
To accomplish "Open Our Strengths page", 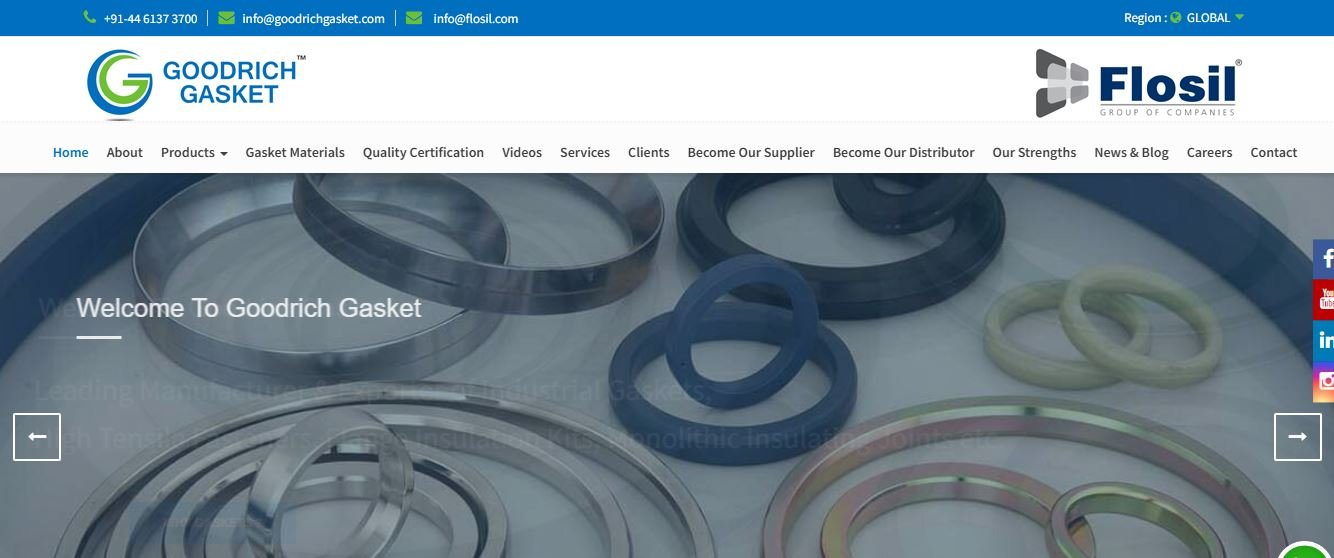I will (1034, 152).
